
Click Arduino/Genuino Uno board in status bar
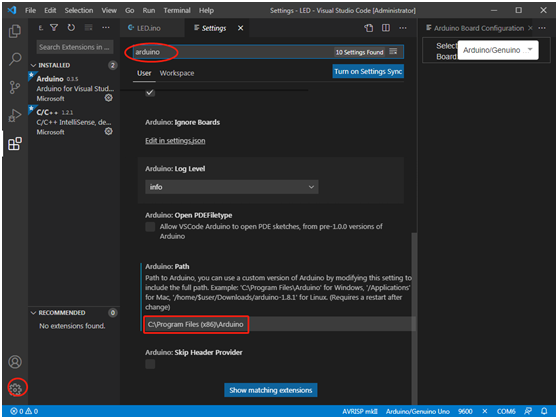coord(418,411)
